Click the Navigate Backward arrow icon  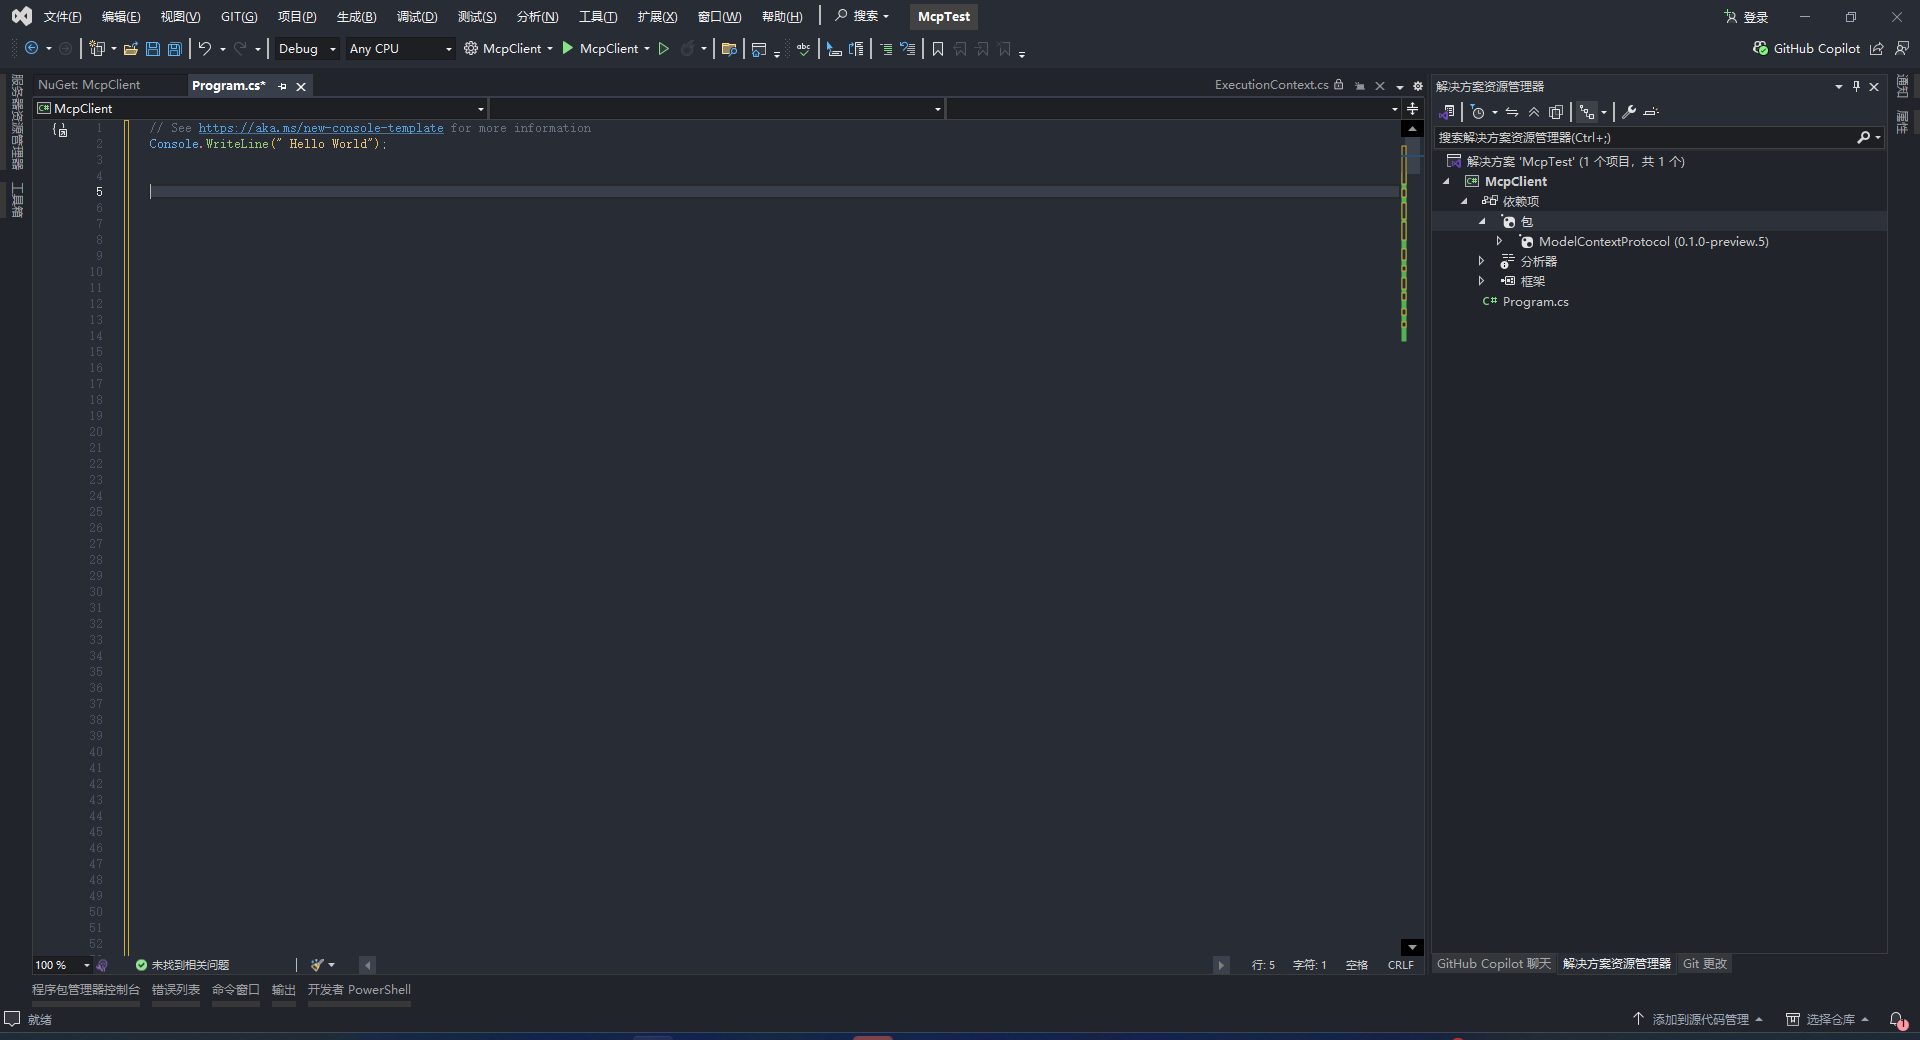point(32,48)
